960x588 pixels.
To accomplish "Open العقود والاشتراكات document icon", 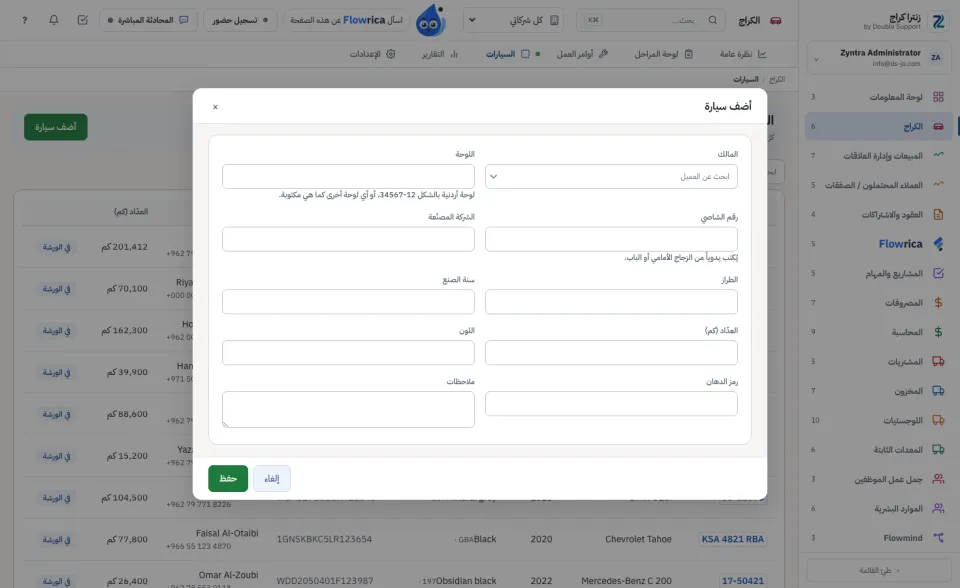I will (938, 214).
